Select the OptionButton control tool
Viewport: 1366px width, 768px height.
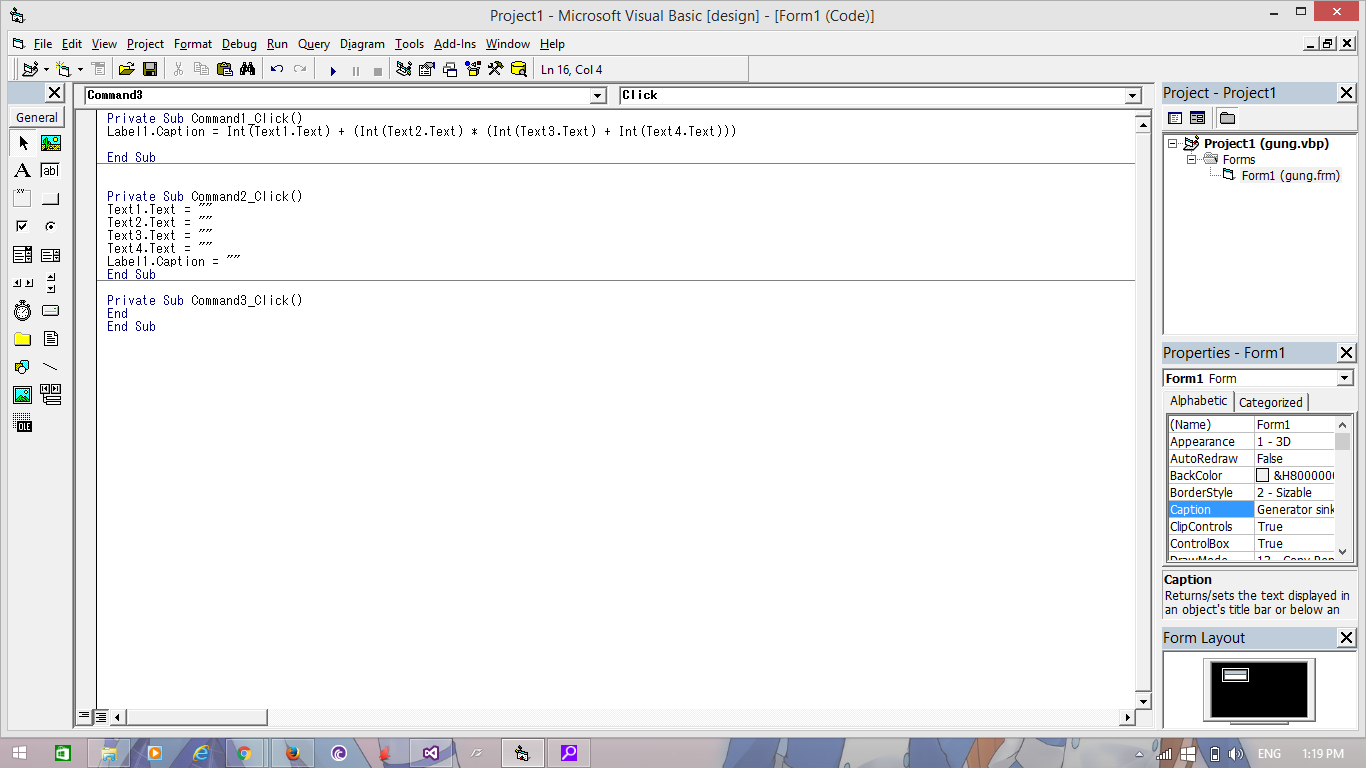[51, 227]
